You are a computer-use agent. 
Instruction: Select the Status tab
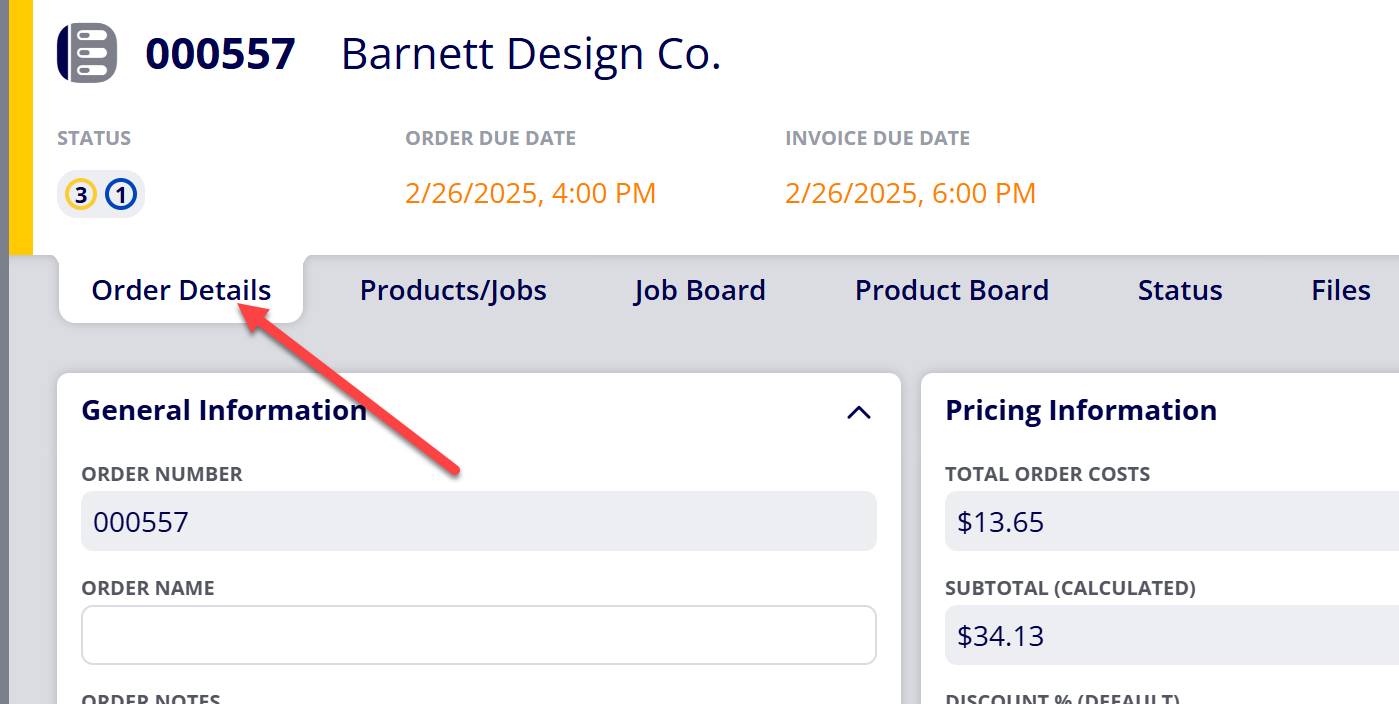pos(1180,290)
